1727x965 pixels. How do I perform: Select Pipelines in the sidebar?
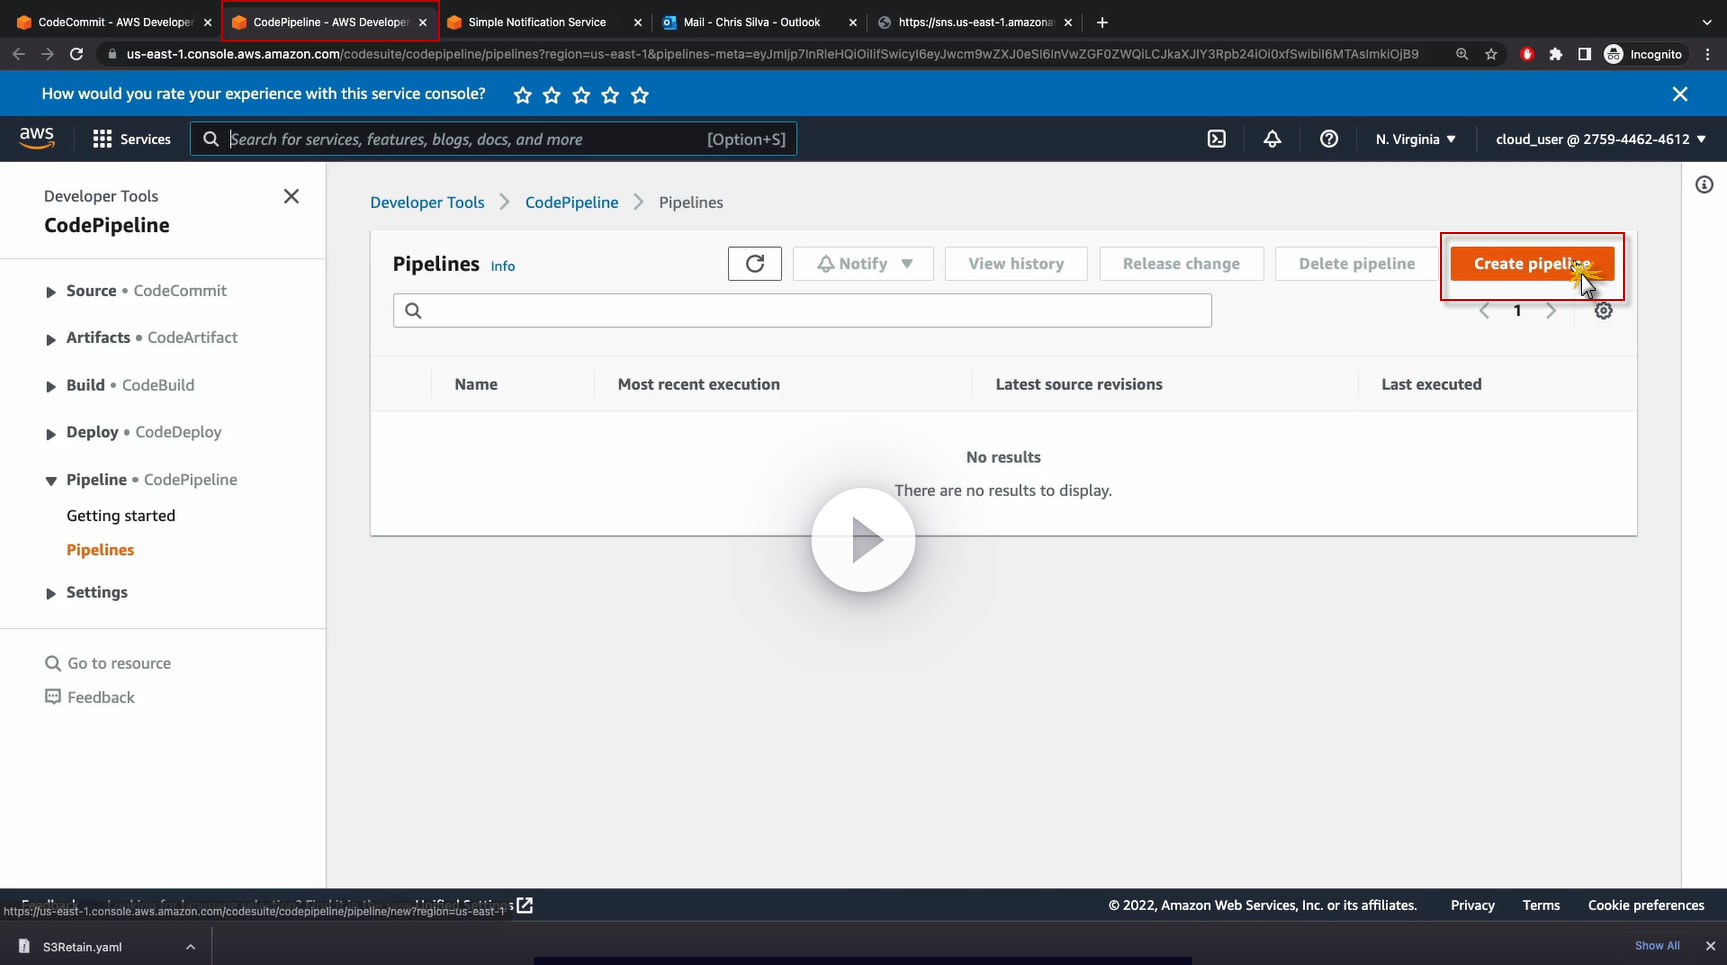click(x=100, y=550)
